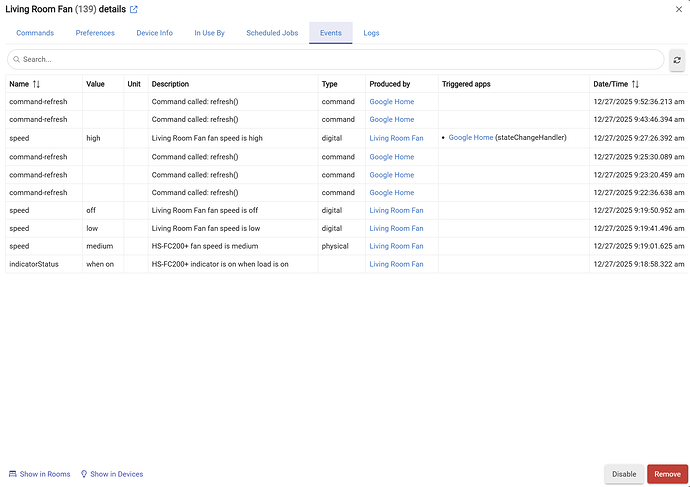Click Show in Rooms link
Viewport: 690px width, 487px height.
40,474
